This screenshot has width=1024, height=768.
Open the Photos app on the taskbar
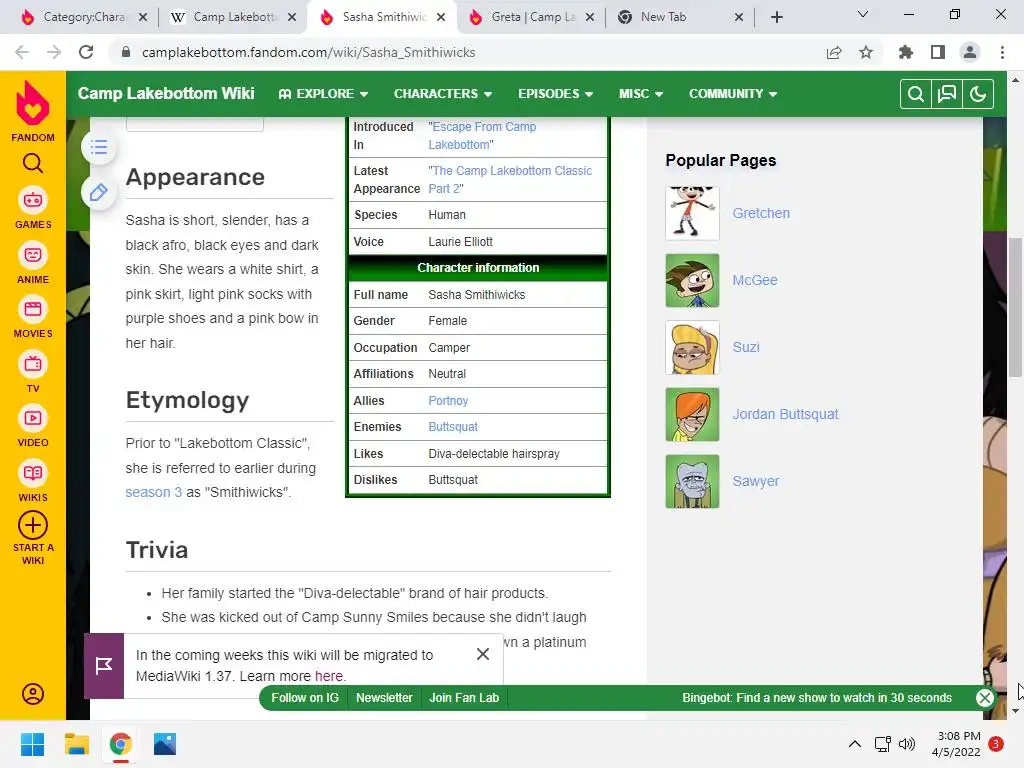tap(165, 744)
